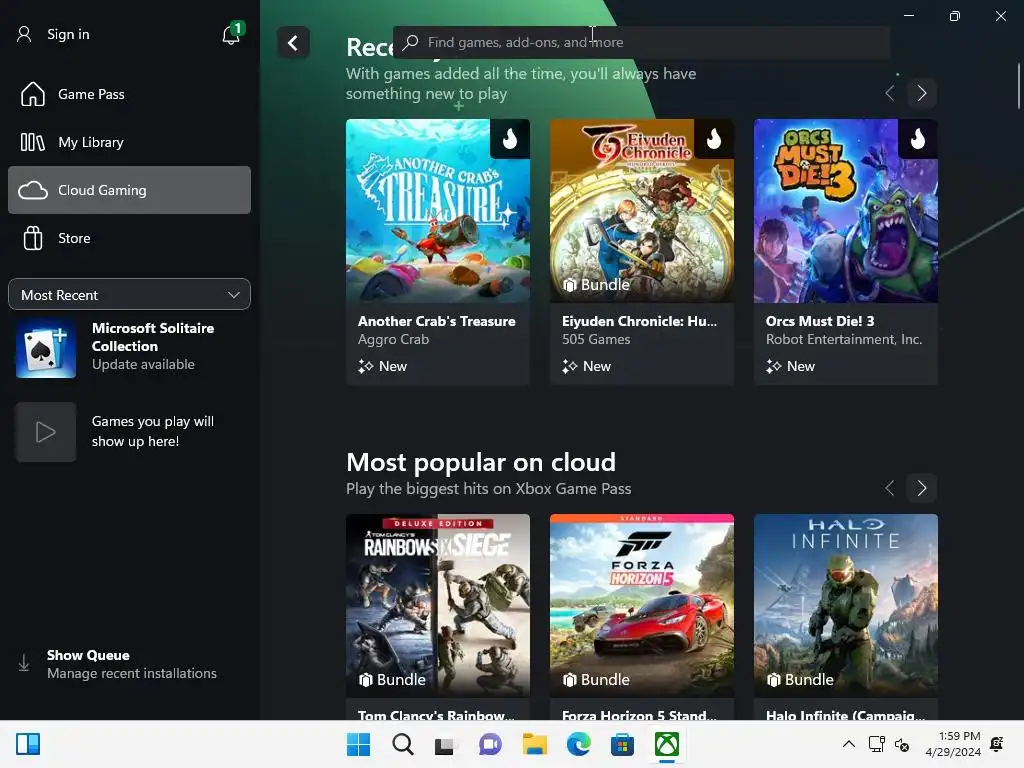Open the Forza Horizon 5 bundle card
Image resolution: width=1024 pixels, height=768 pixels.
[x=642, y=617]
